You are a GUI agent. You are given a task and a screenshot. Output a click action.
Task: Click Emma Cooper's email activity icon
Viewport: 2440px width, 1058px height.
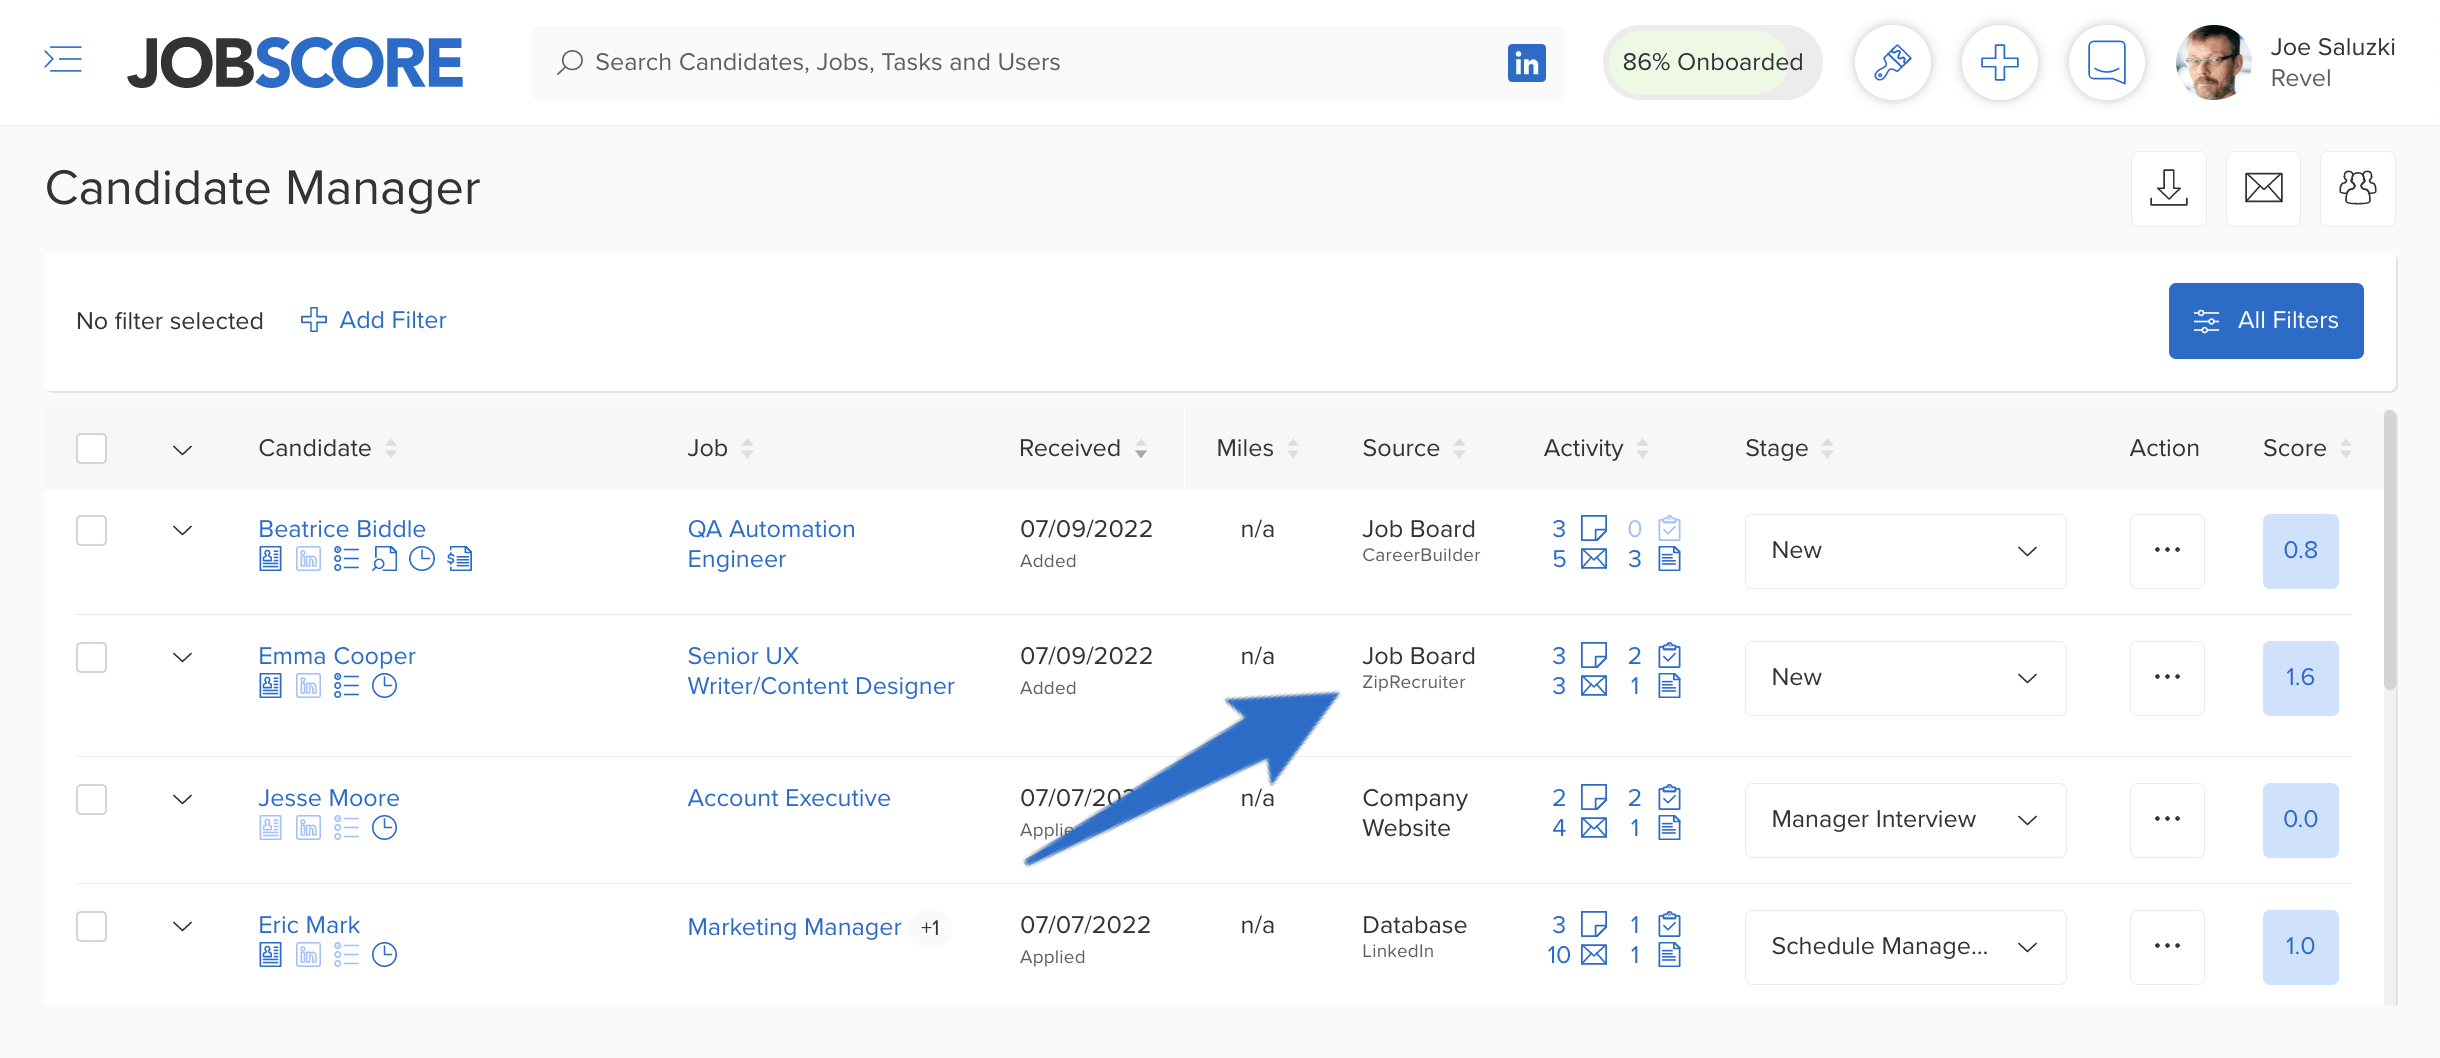[1594, 686]
